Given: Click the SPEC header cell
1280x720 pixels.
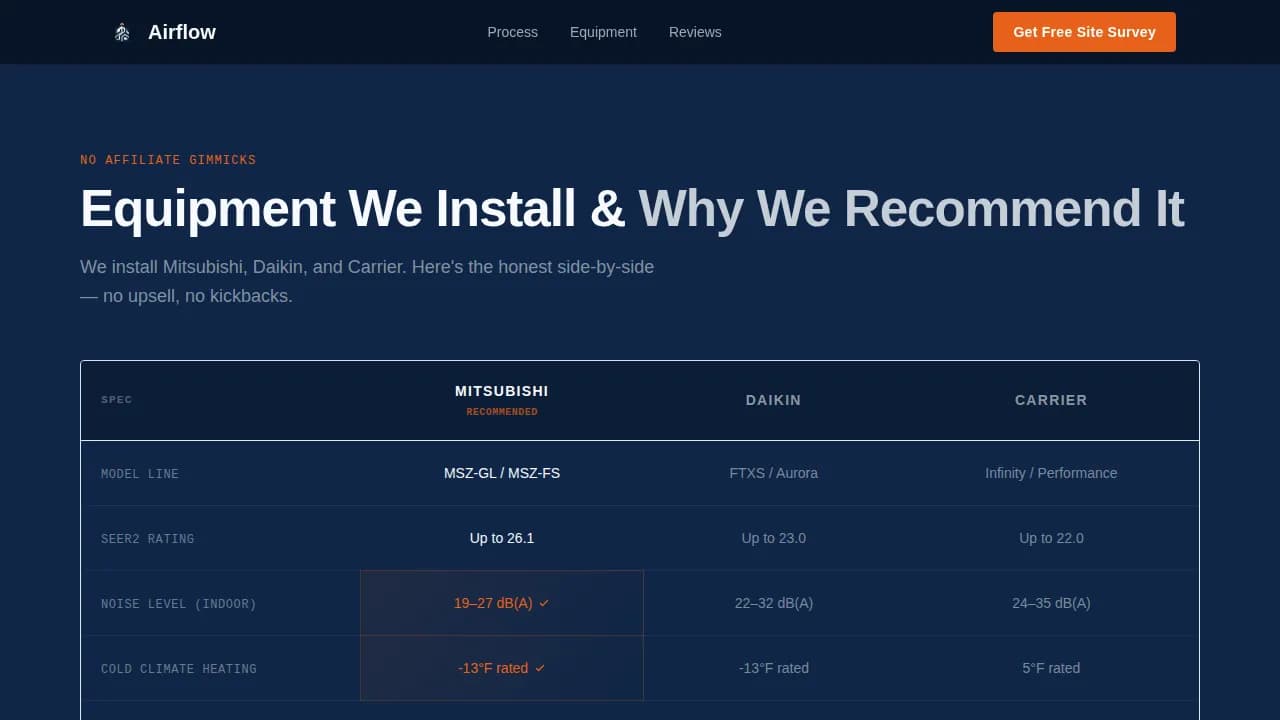Looking at the screenshot, I should pos(116,399).
